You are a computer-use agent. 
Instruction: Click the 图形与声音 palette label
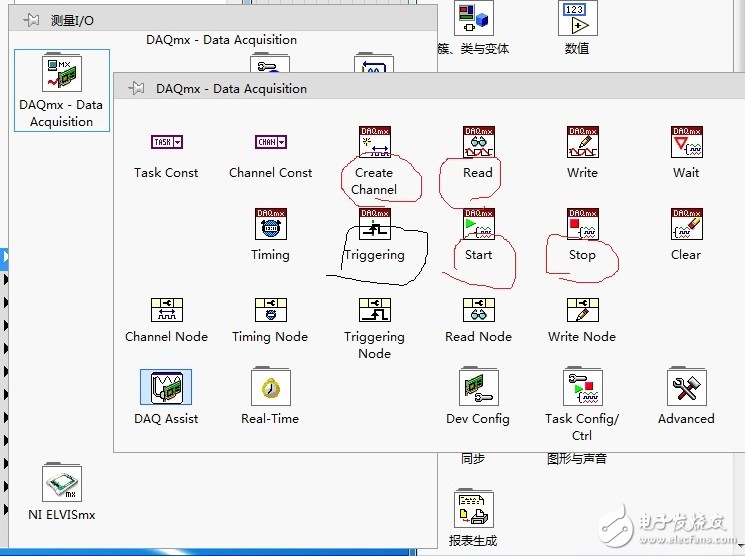click(x=577, y=458)
